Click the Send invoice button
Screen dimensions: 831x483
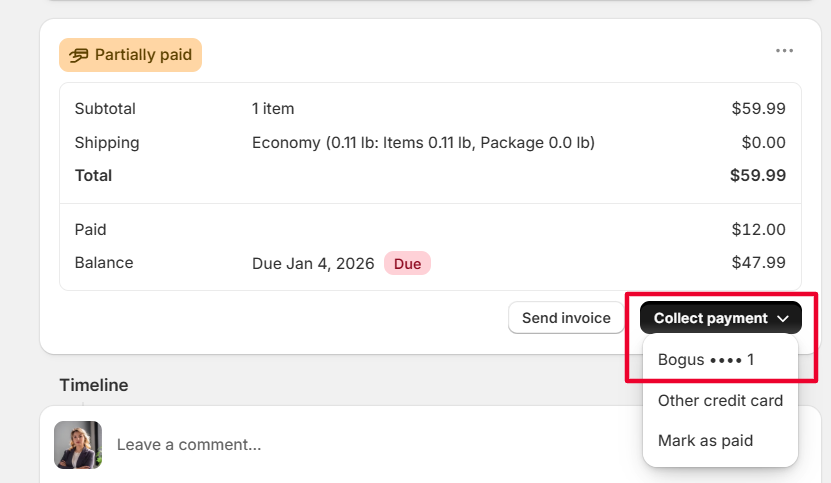566,318
